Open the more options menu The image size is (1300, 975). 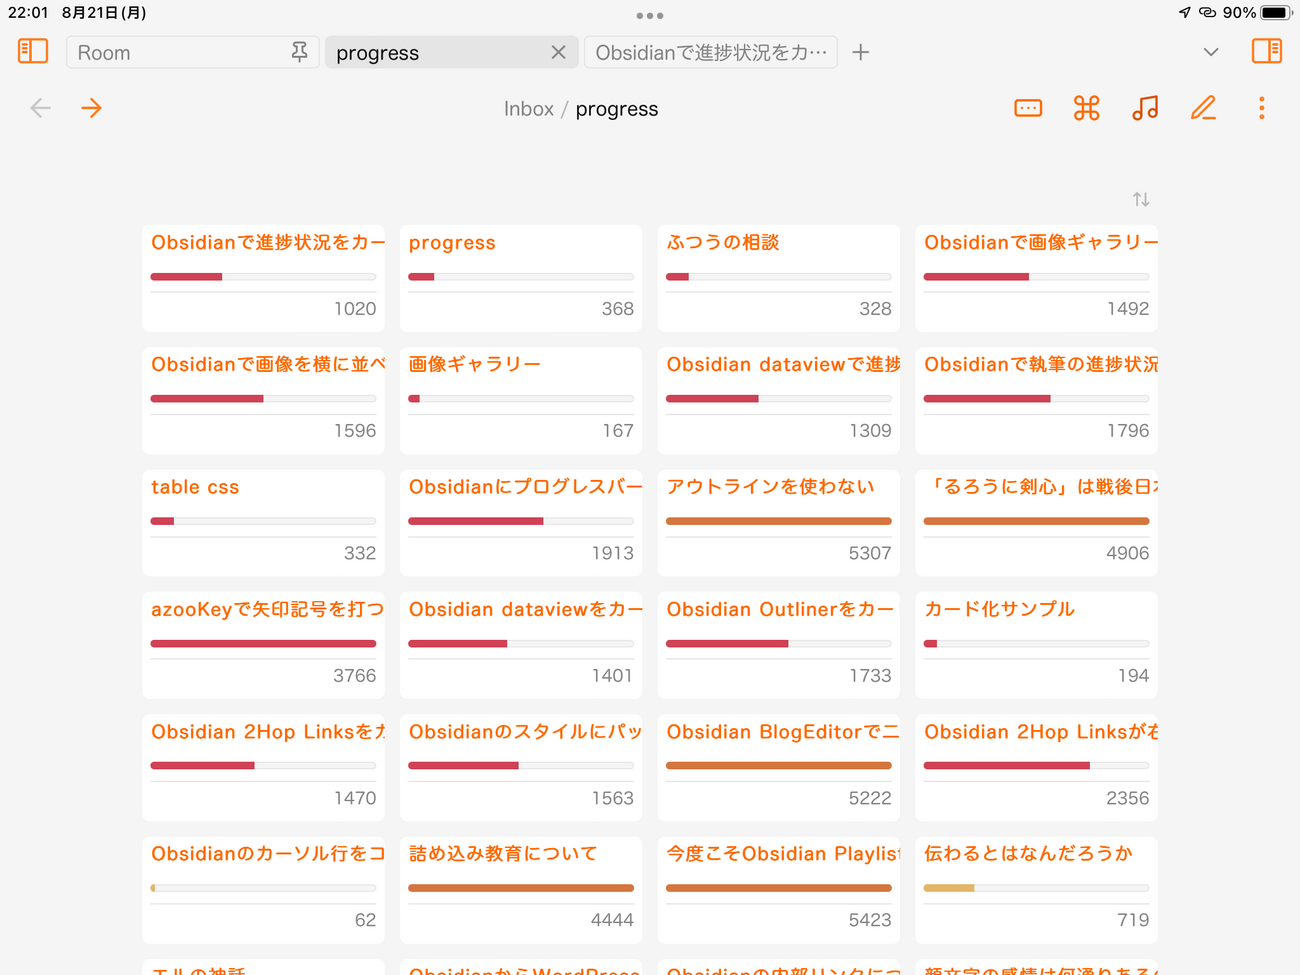(1262, 108)
